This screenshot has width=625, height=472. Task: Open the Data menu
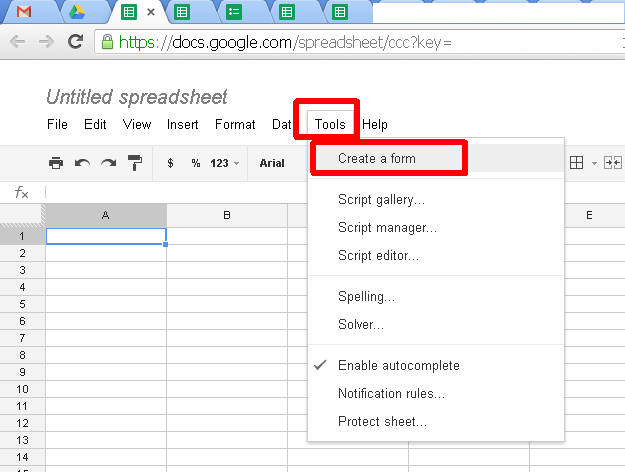[x=282, y=124]
